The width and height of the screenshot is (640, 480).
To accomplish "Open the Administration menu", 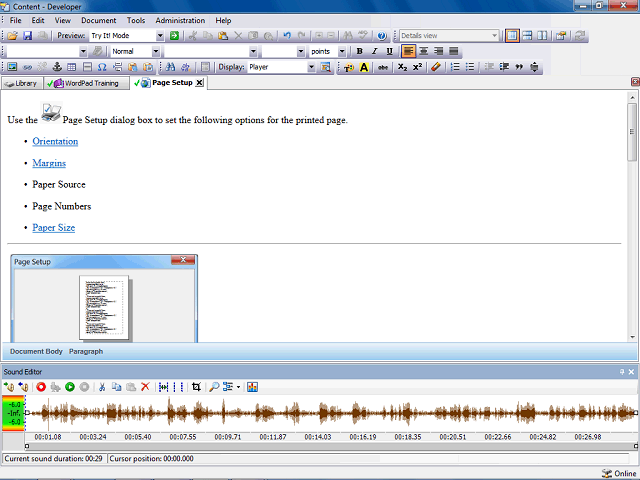I will (180, 20).
